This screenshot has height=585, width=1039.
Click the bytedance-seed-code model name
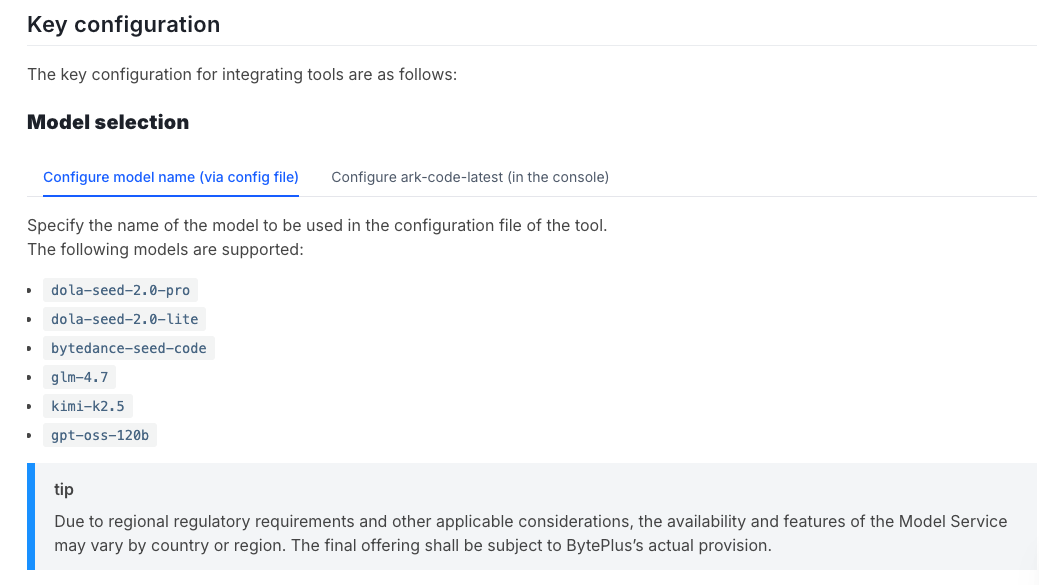pyautogui.click(x=129, y=348)
